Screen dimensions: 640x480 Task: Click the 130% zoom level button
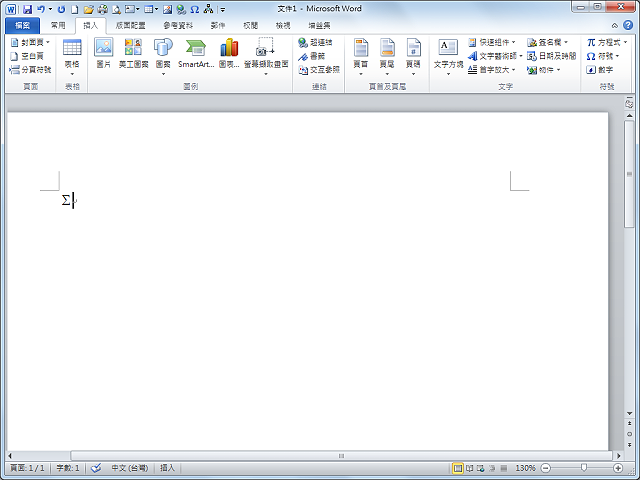click(525, 468)
